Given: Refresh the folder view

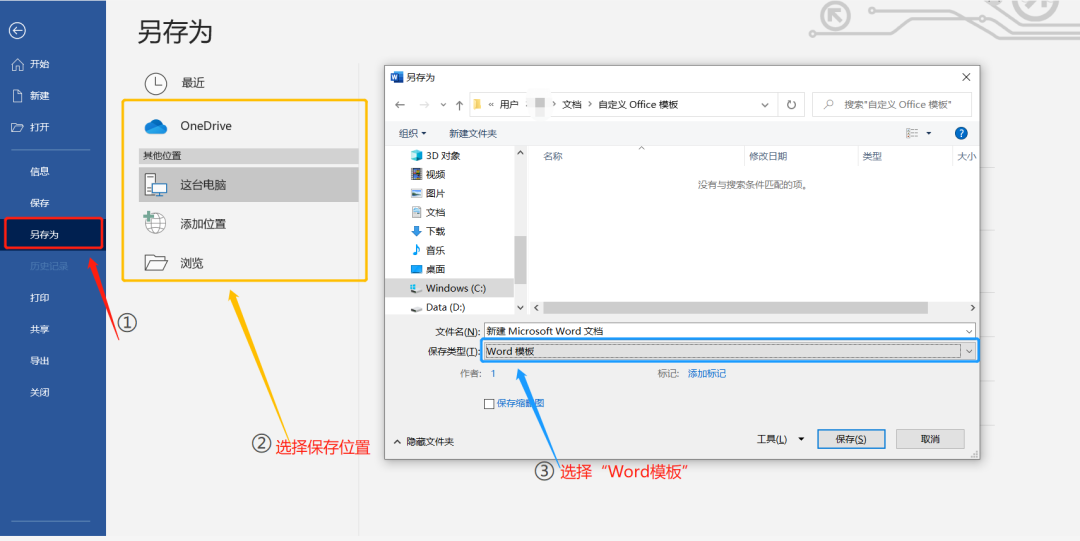Looking at the screenshot, I should point(791,105).
